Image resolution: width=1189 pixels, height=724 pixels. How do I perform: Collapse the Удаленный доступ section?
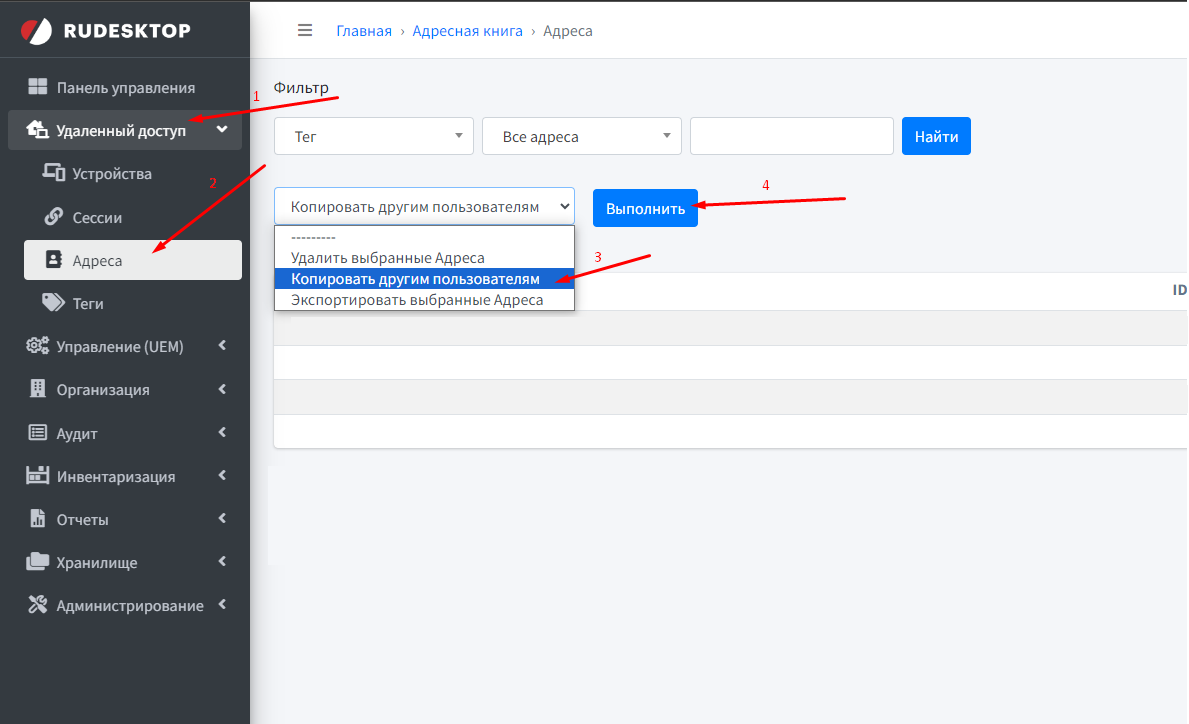point(222,129)
